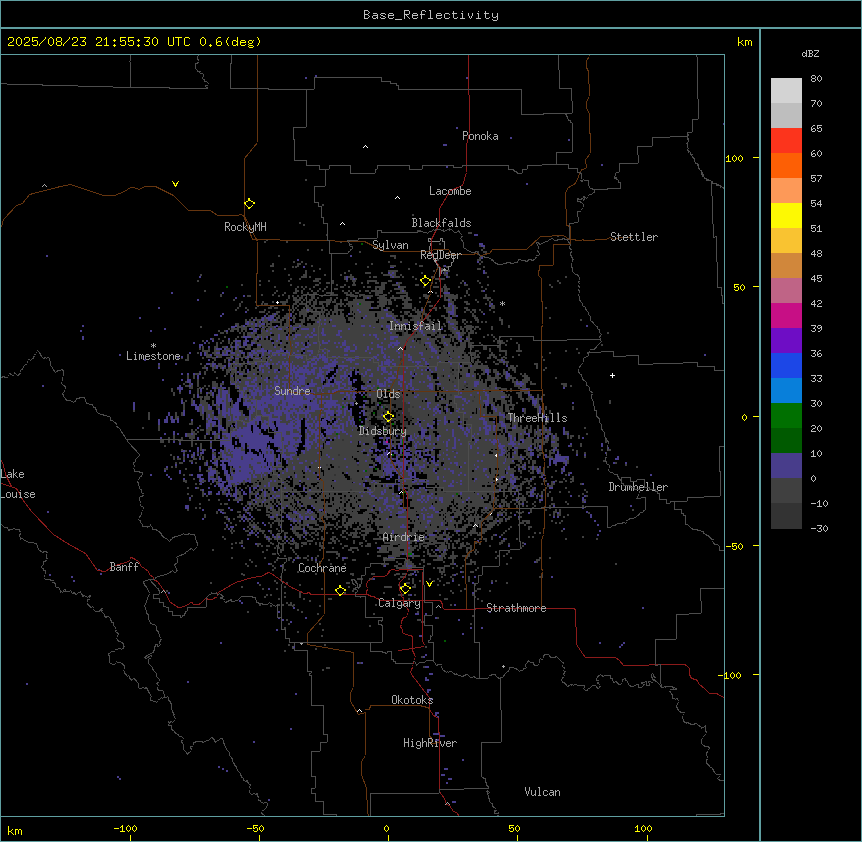Click the -50 tick on the bottom axis
The height and width of the screenshot is (842, 862).
coord(255,828)
